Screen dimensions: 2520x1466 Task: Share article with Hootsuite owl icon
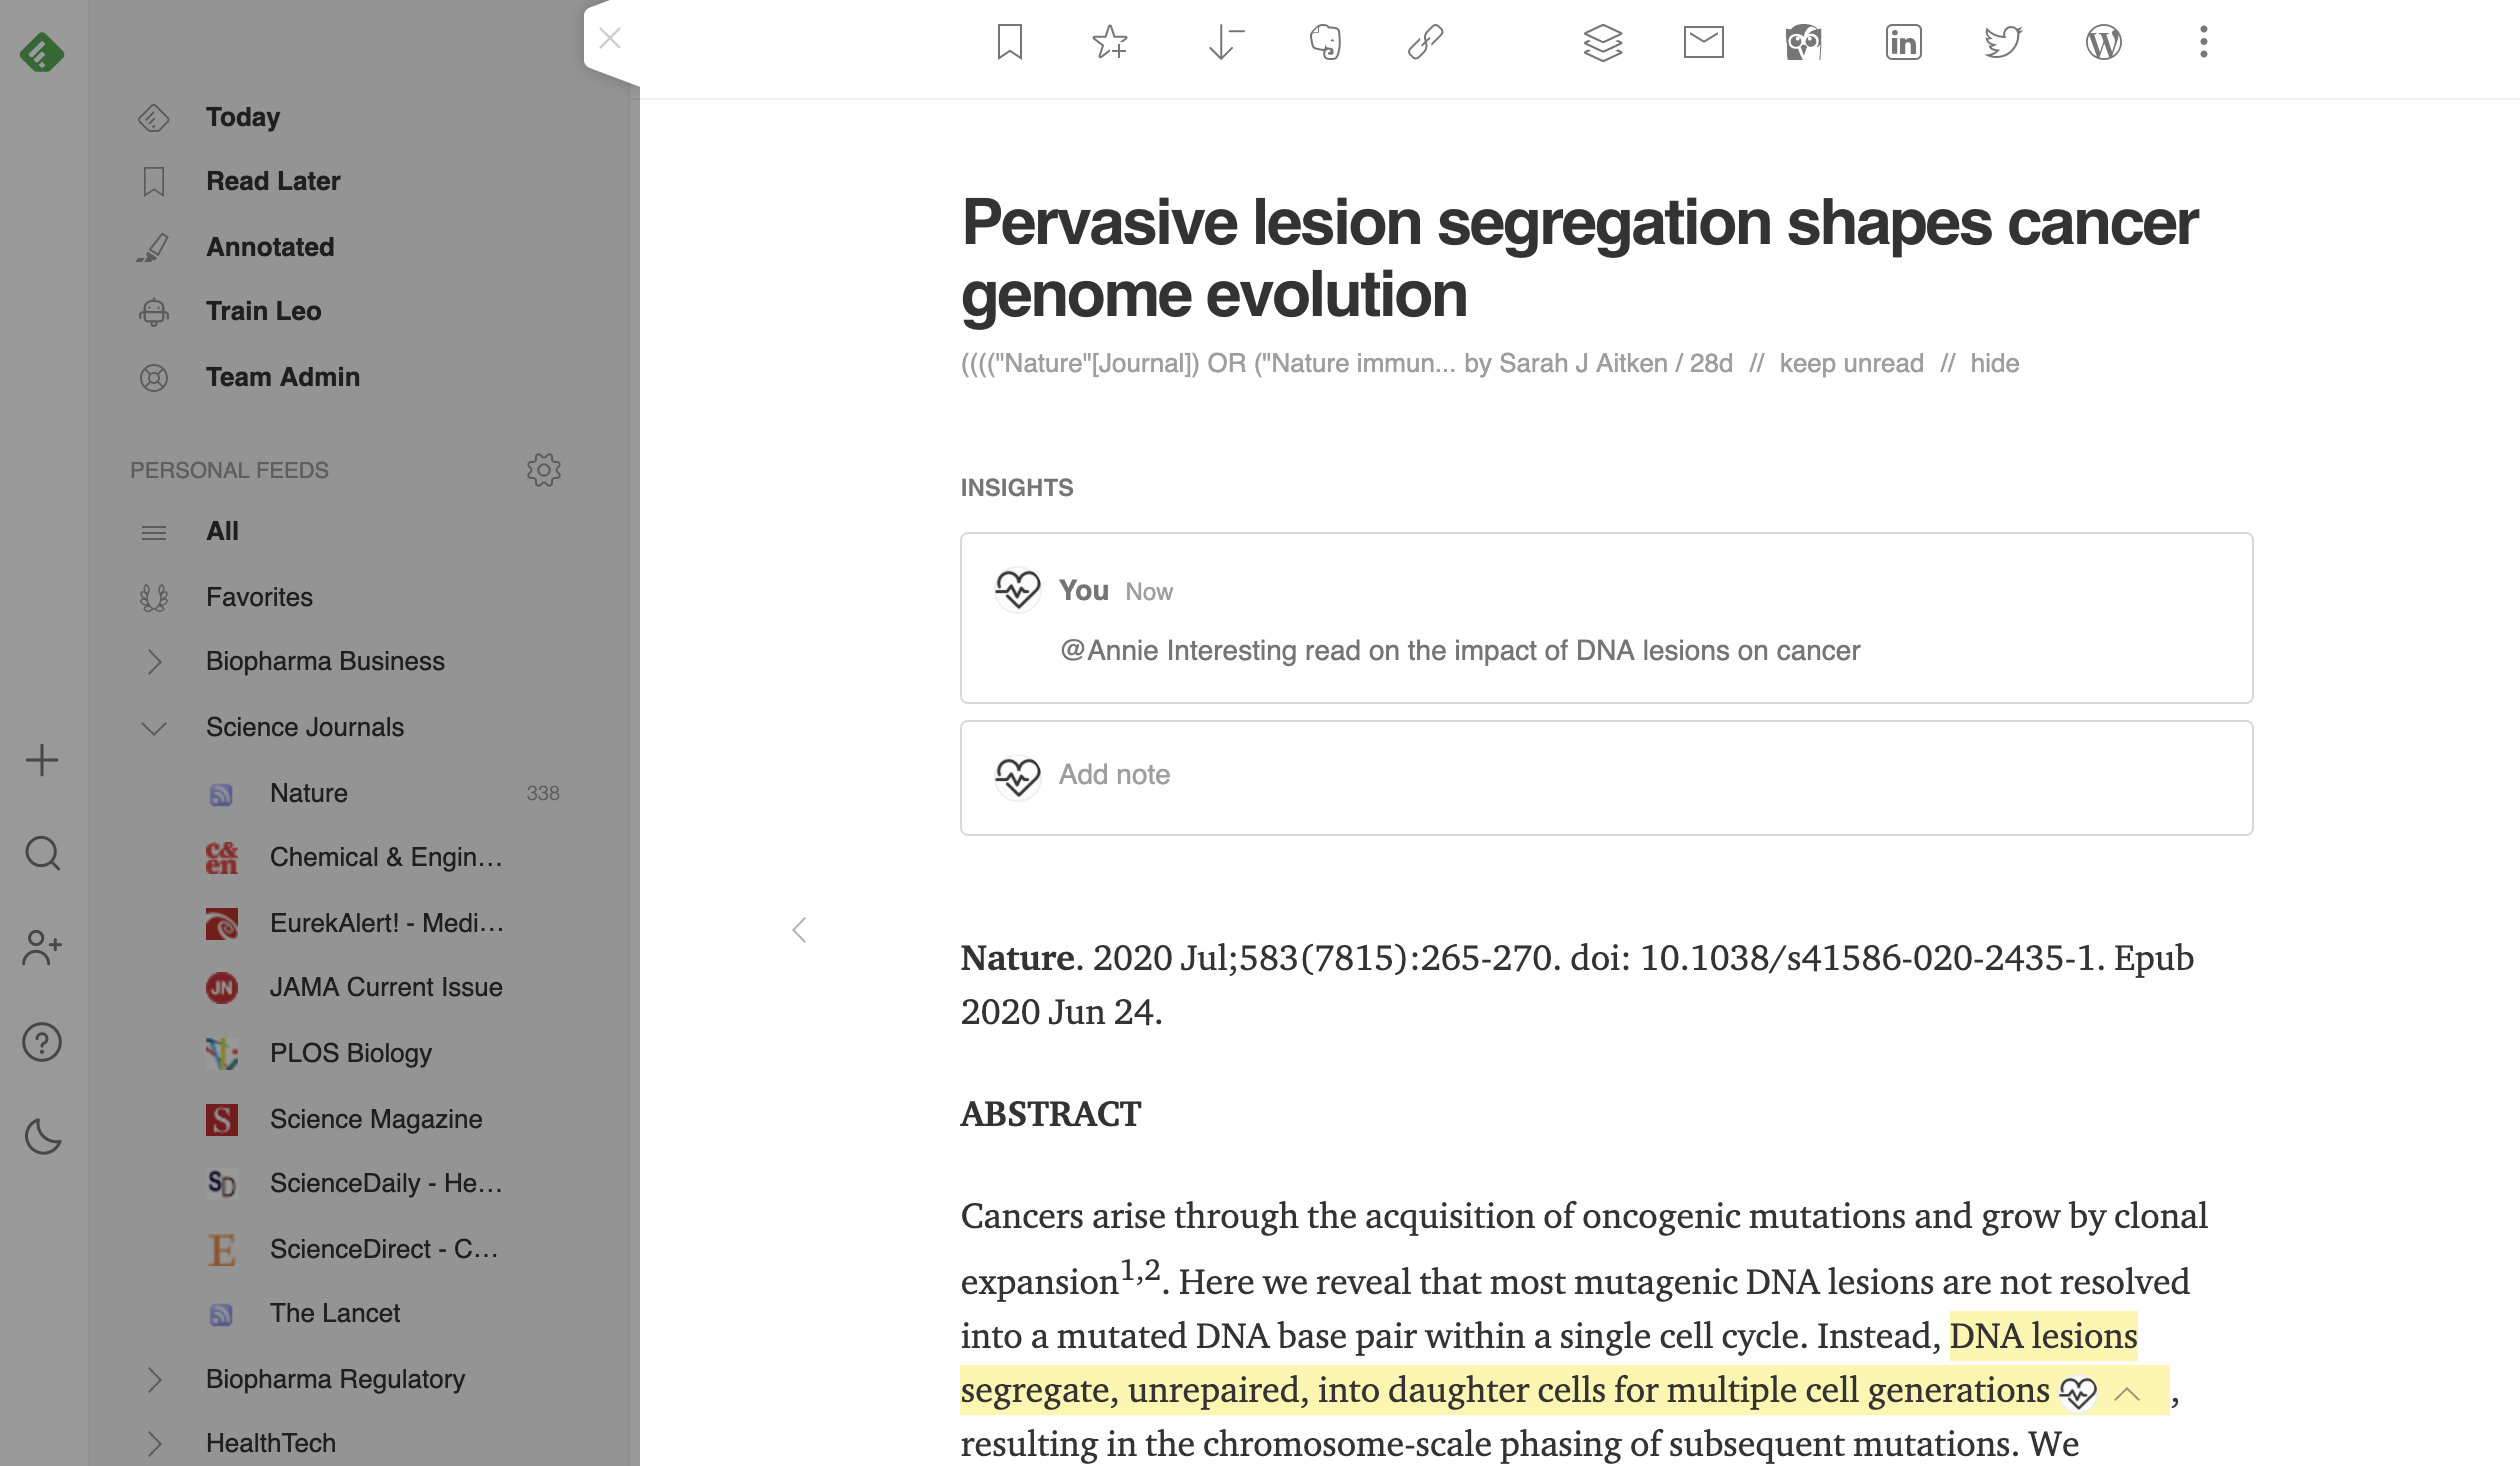click(x=1803, y=42)
